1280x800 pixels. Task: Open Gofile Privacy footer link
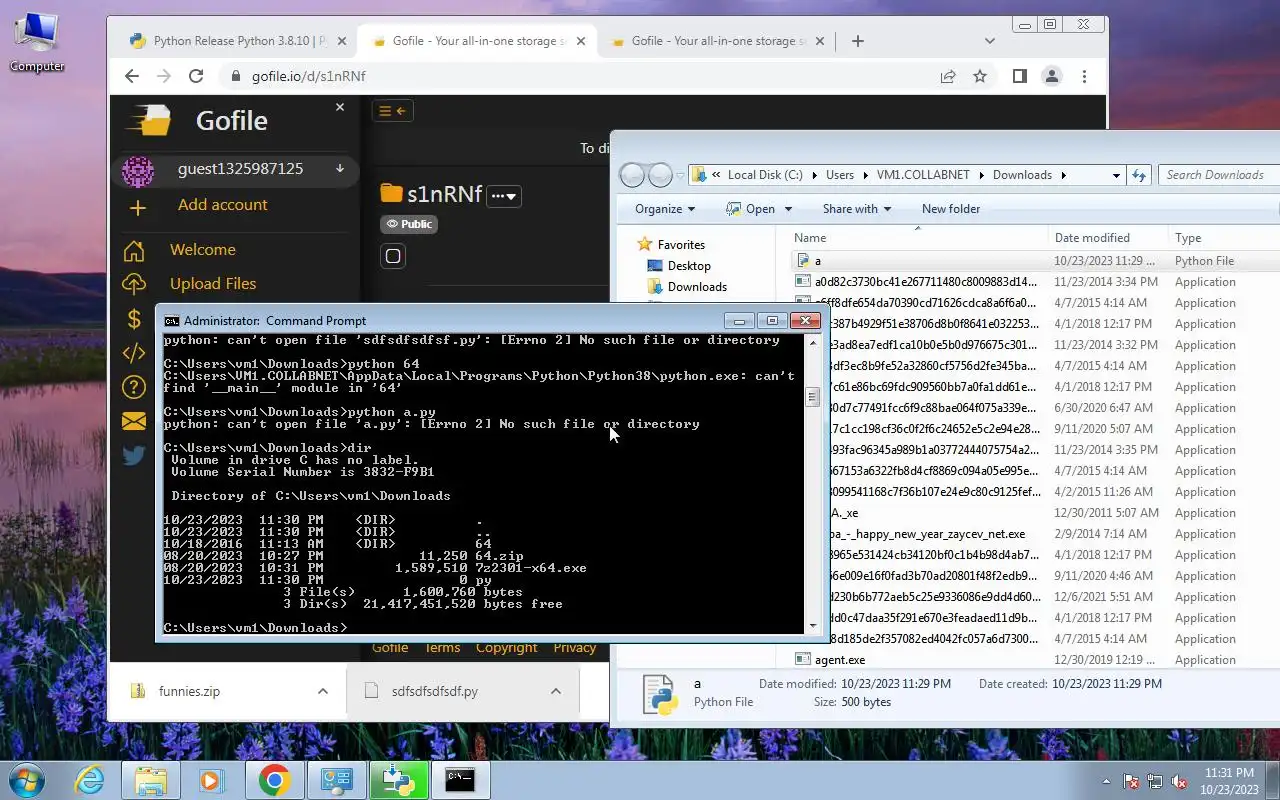[x=575, y=648]
